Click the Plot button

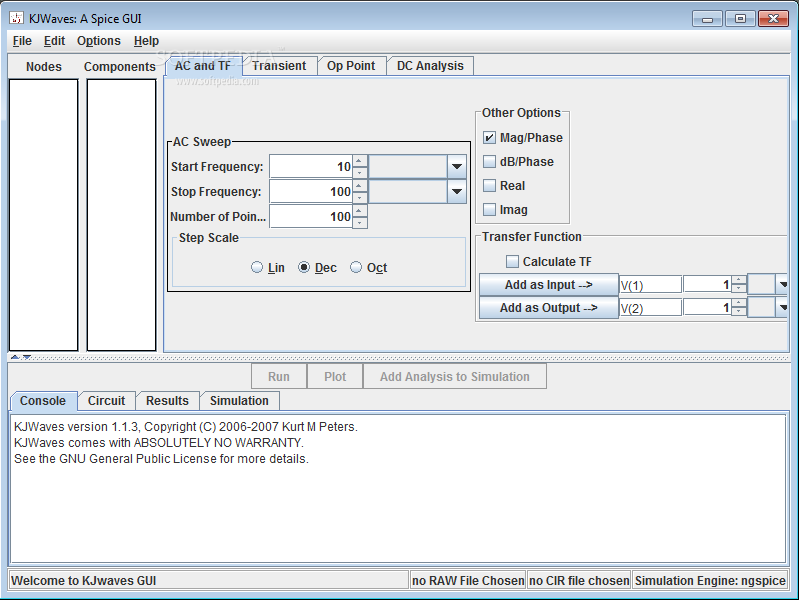pos(335,376)
